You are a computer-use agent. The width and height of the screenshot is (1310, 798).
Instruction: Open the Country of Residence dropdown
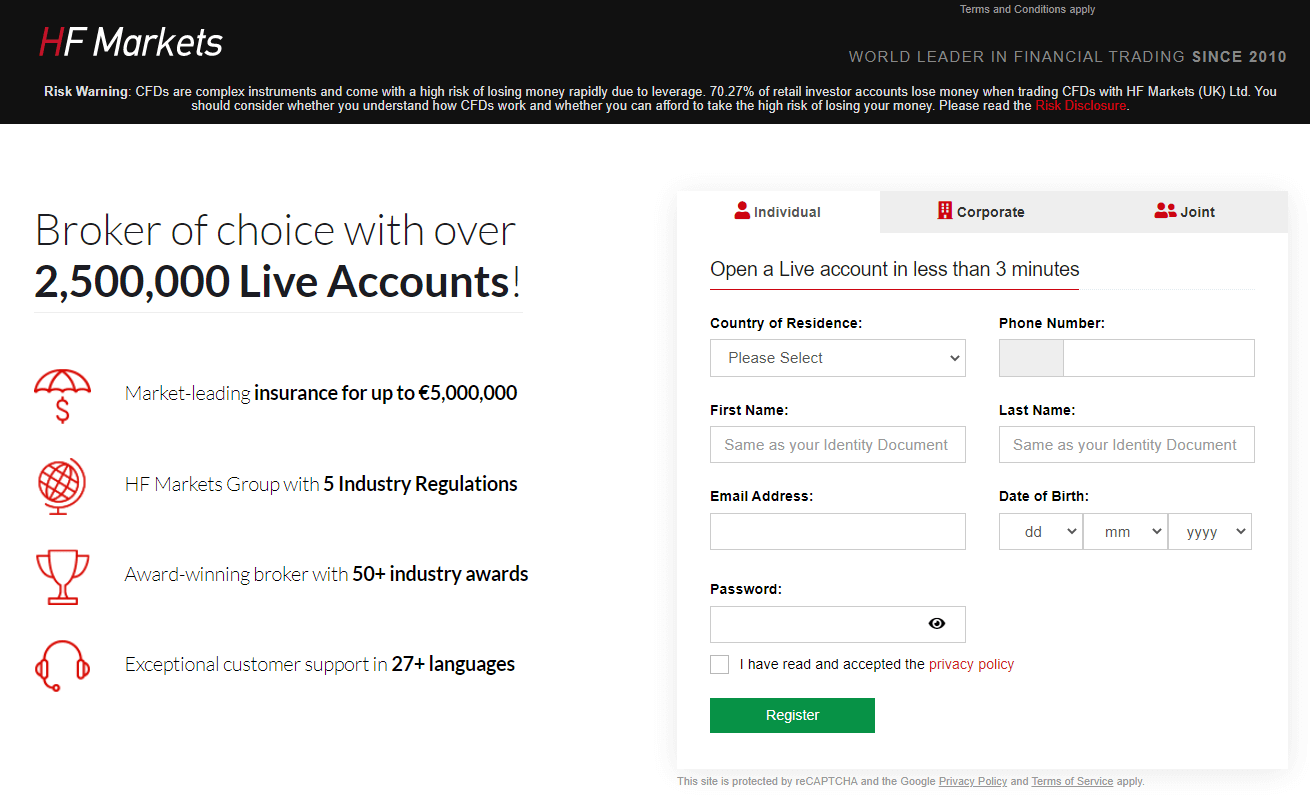pyautogui.click(x=838, y=358)
